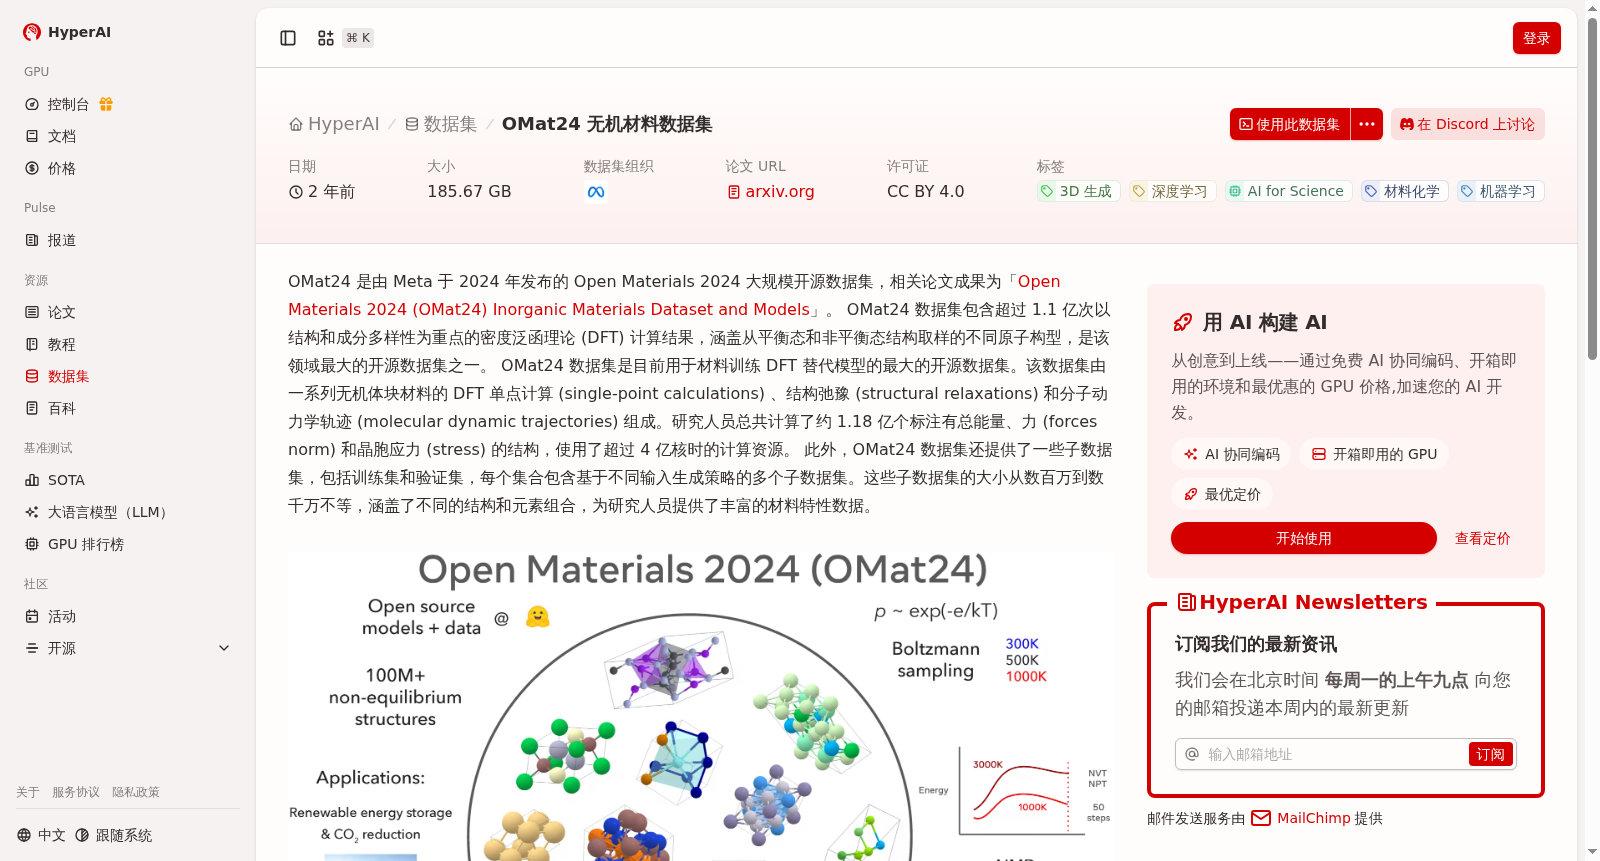Screen dimensions: 1600x861
Task: Click the 活动 calendar icon
Action: (32, 616)
